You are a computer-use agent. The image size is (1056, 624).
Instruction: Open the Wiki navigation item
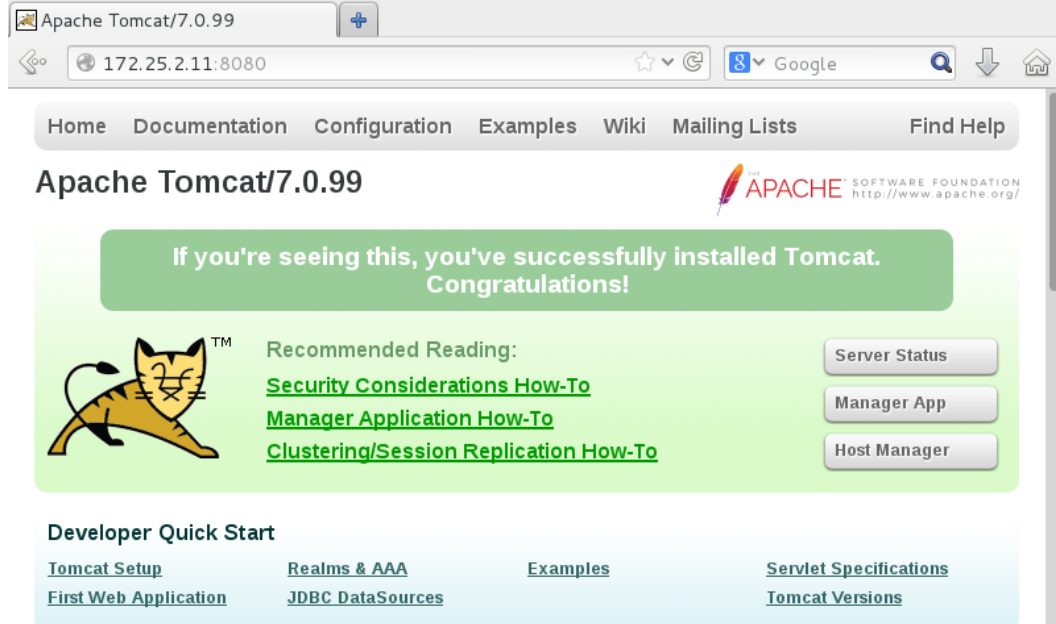tap(624, 127)
